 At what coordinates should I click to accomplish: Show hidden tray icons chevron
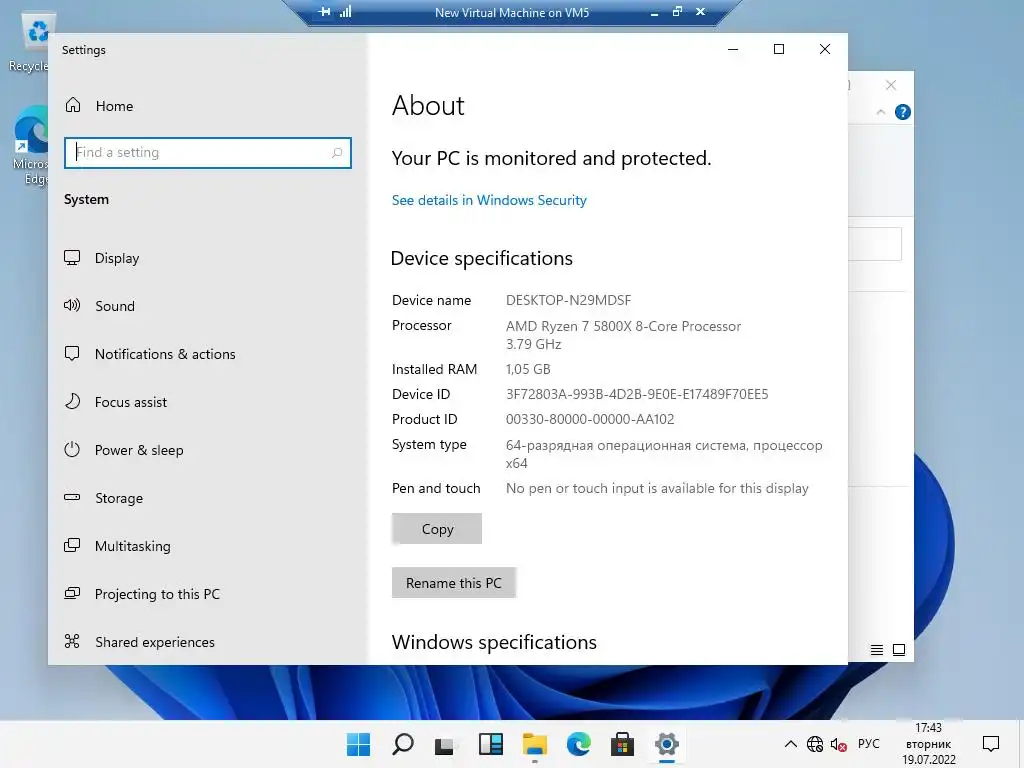pos(790,744)
